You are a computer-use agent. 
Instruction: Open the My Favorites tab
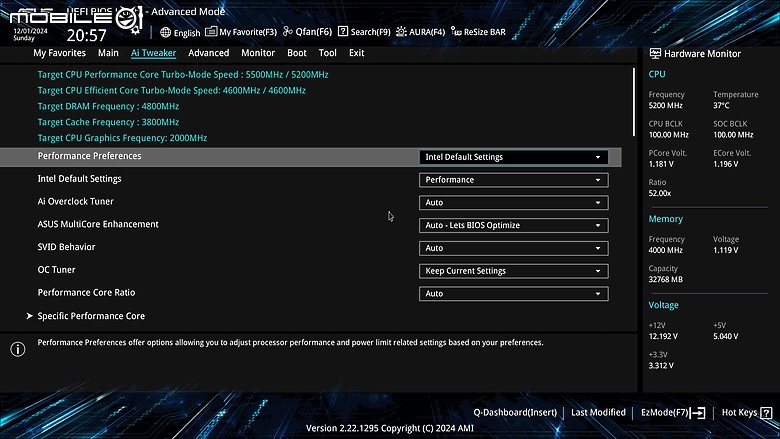tap(59, 53)
